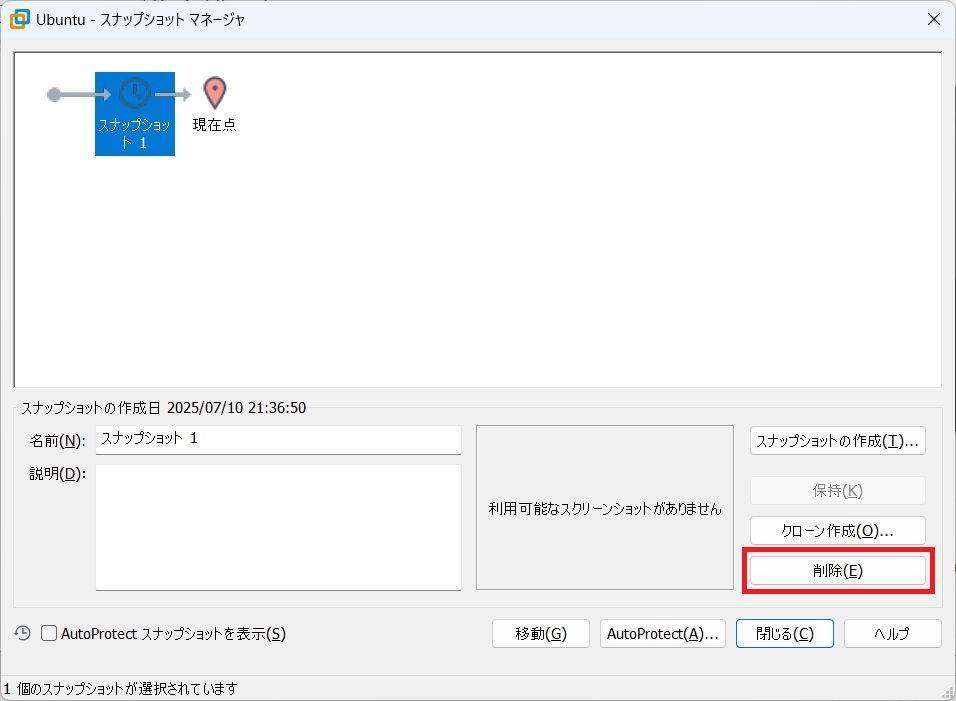Viewport: 956px width, 701px height.
Task: Select the スナップショット 1 snapshot node
Action: click(135, 113)
